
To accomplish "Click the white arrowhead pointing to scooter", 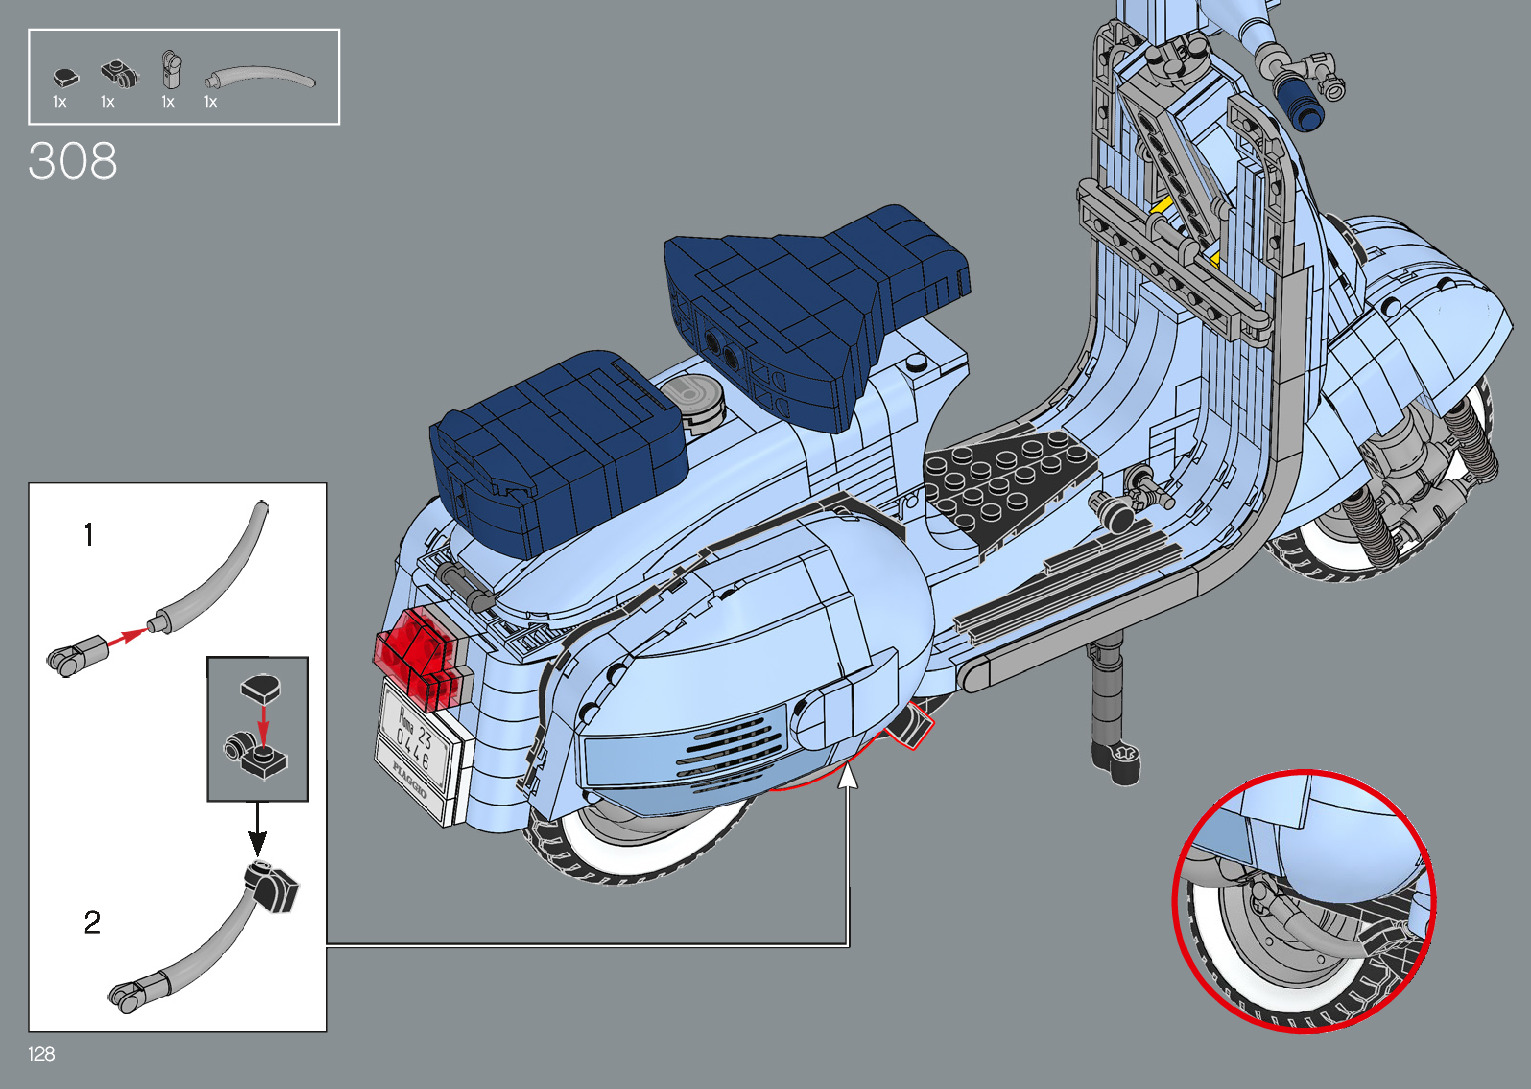I will pyautogui.click(x=848, y=773).
